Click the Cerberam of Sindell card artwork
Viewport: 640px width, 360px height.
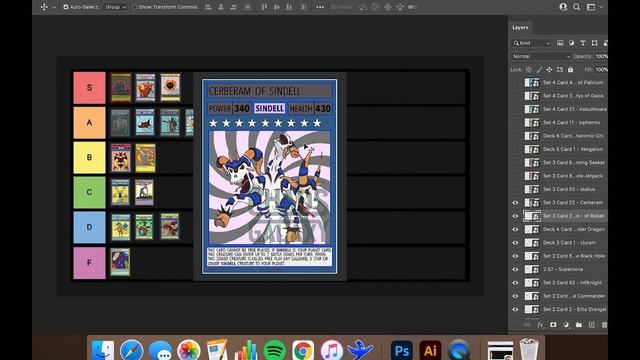coord(270,187)
